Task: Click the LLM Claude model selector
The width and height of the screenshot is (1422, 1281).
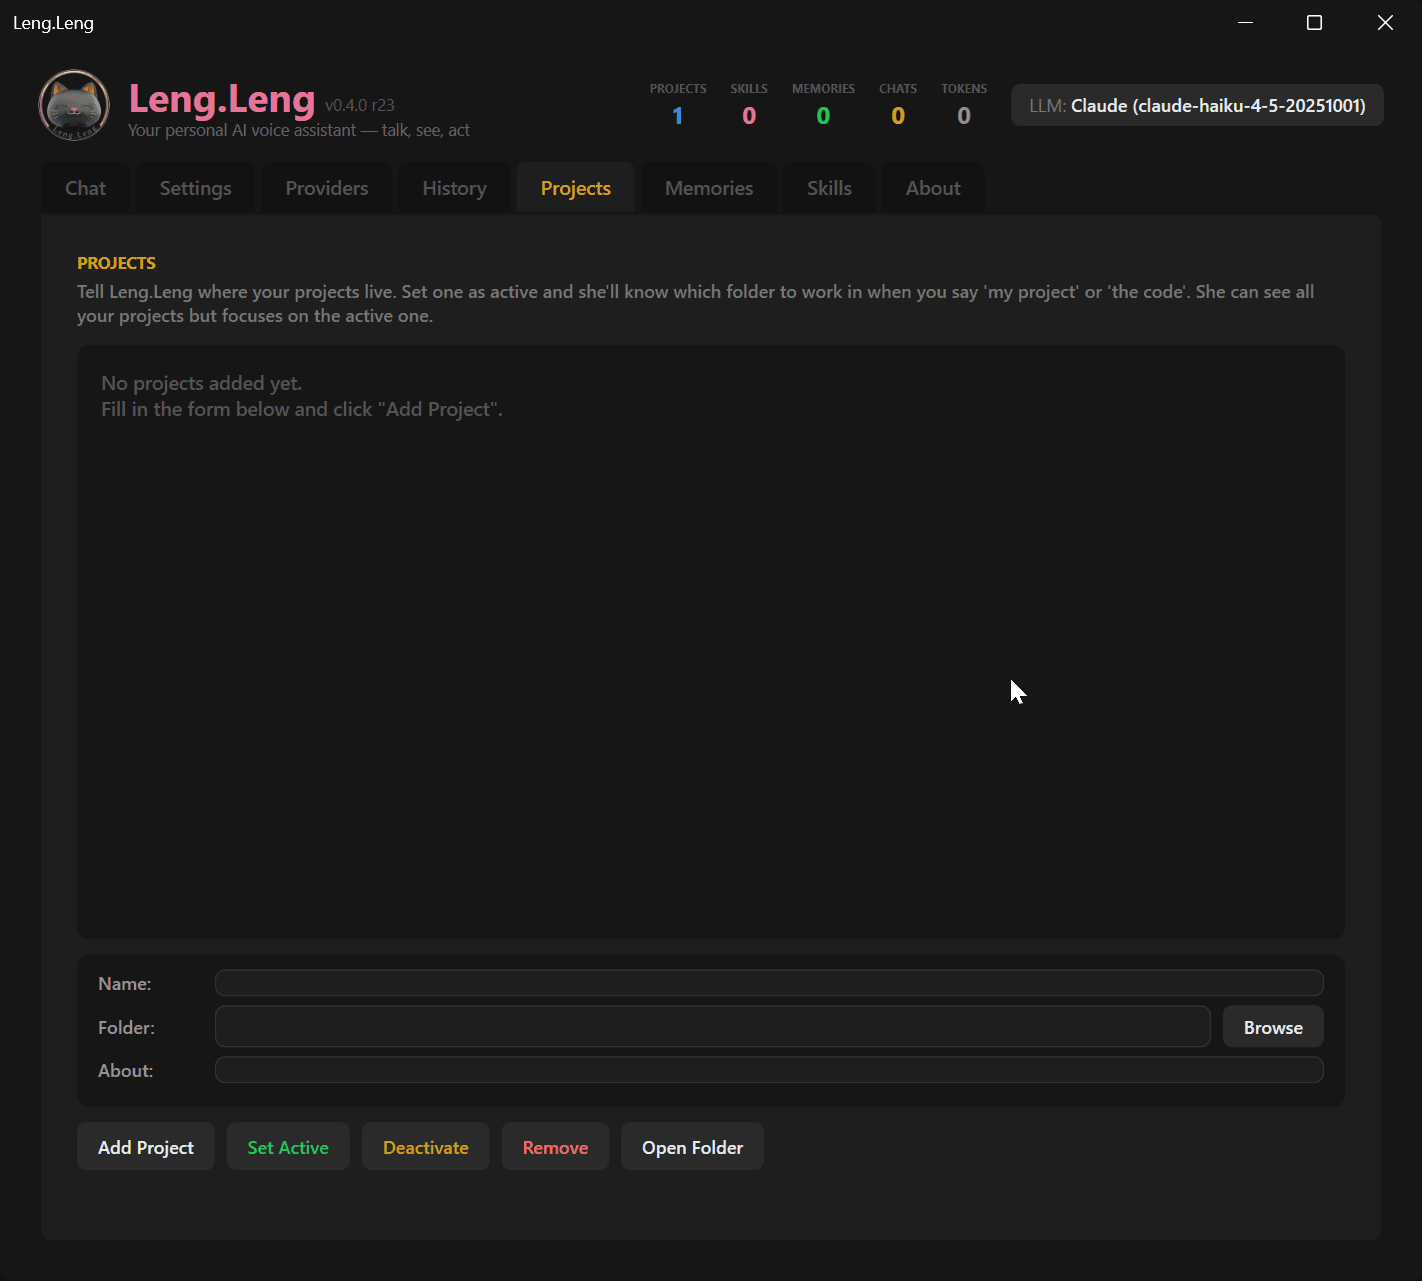Action: click(x=1196, y=105)
